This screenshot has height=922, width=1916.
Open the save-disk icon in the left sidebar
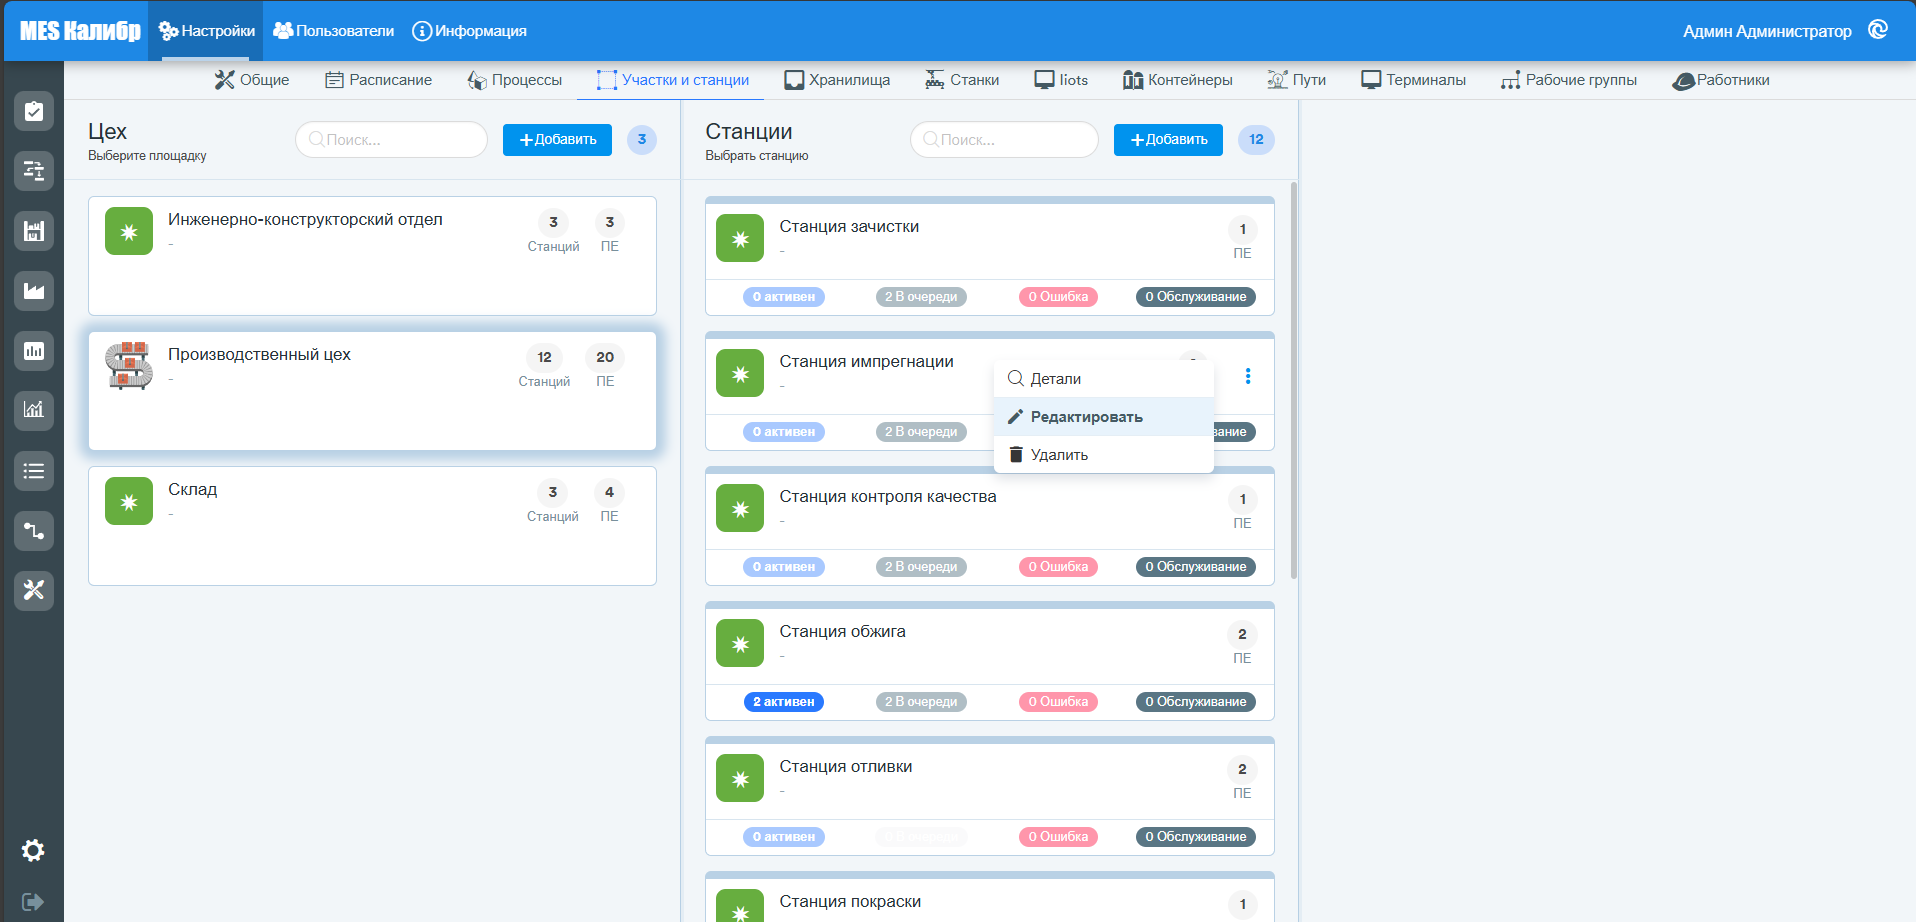(x=34, y=231)
